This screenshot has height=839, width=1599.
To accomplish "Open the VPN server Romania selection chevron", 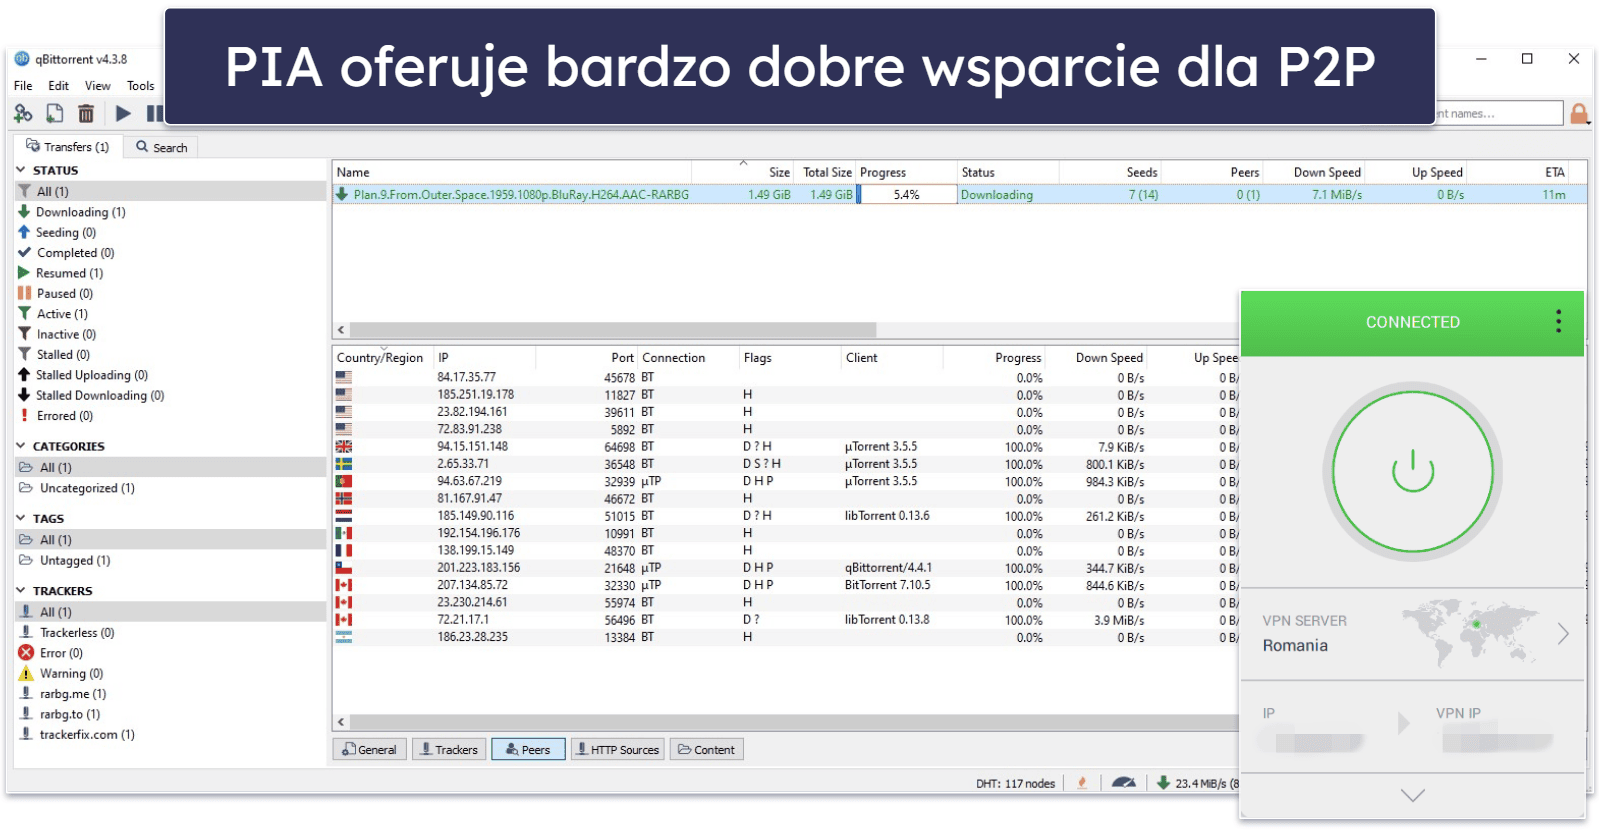I will click(1563, 634).
